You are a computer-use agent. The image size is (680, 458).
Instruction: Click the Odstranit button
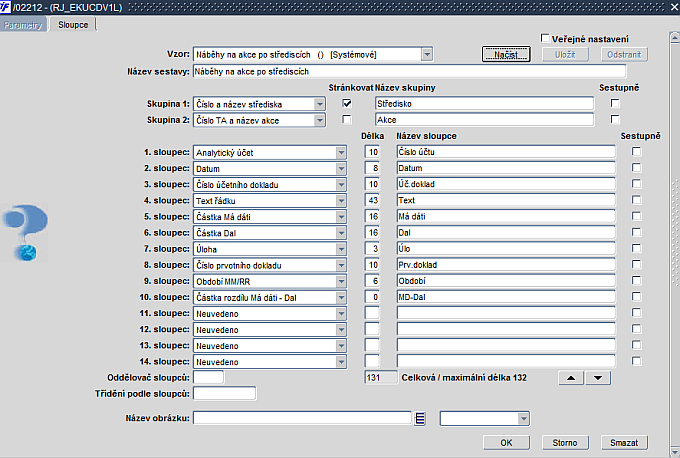(624, 55)
